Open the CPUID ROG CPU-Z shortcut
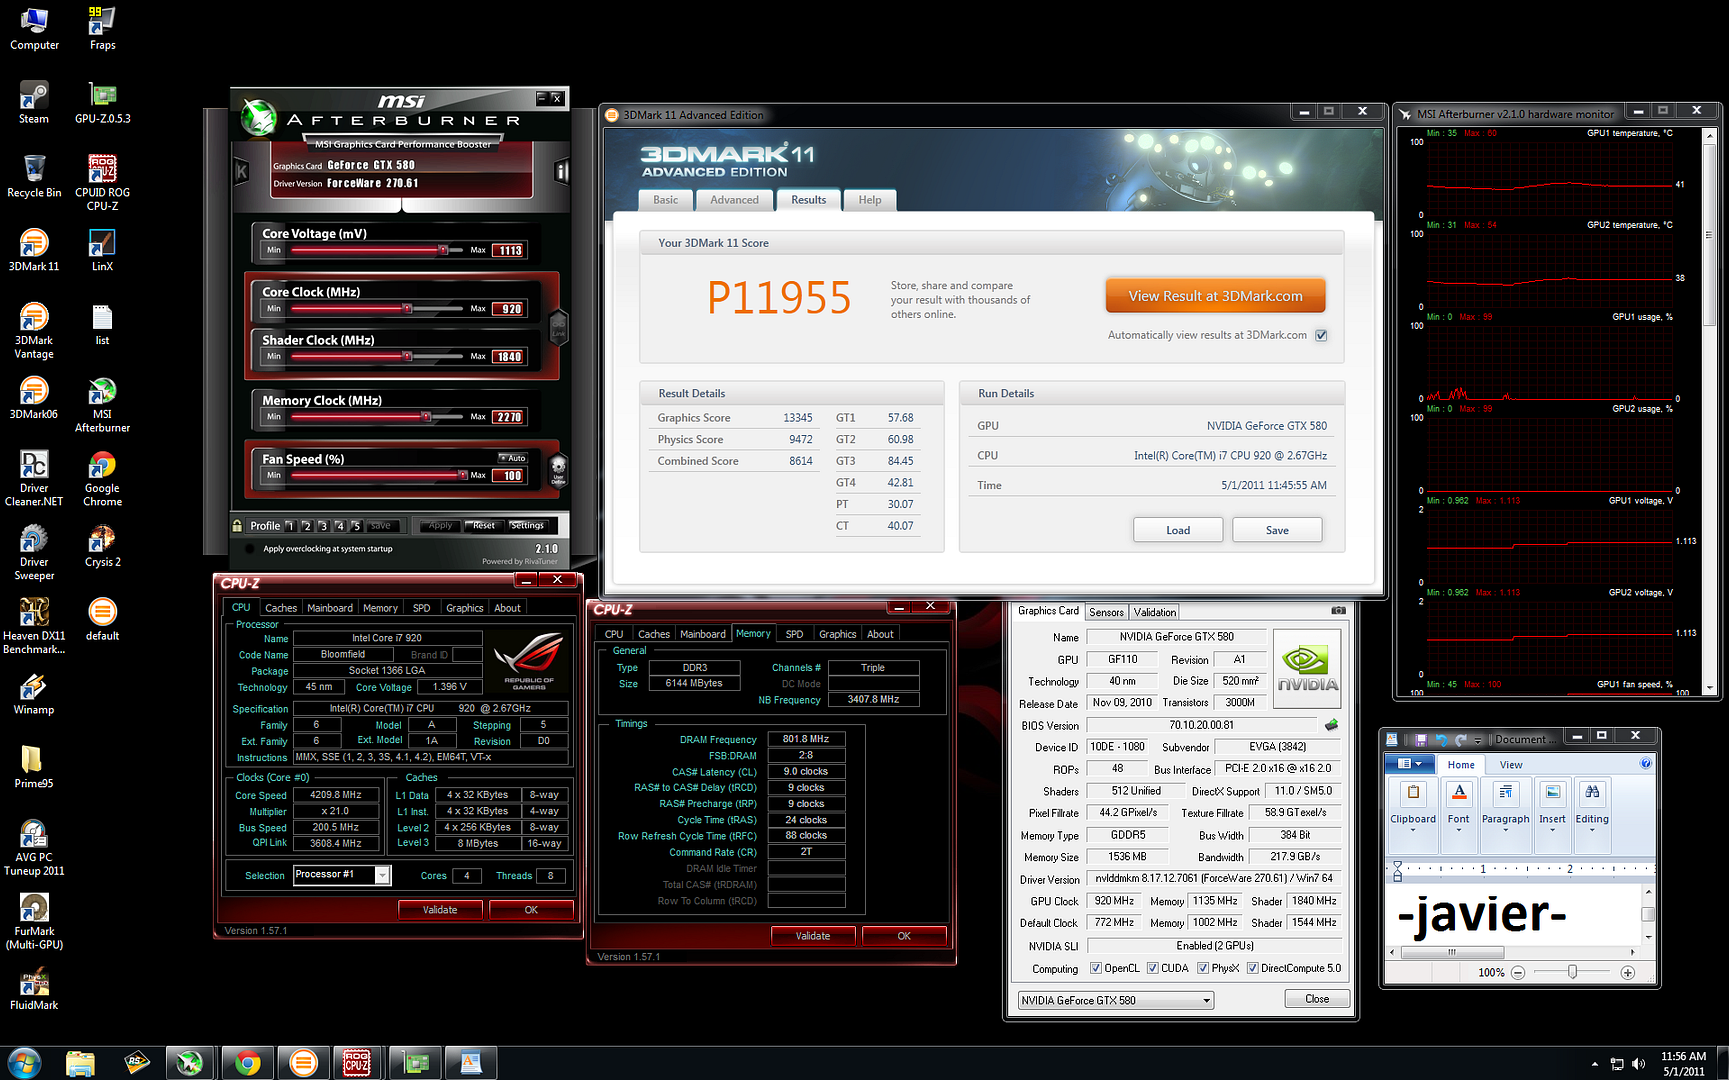1729x1080 pixels. 102,182
